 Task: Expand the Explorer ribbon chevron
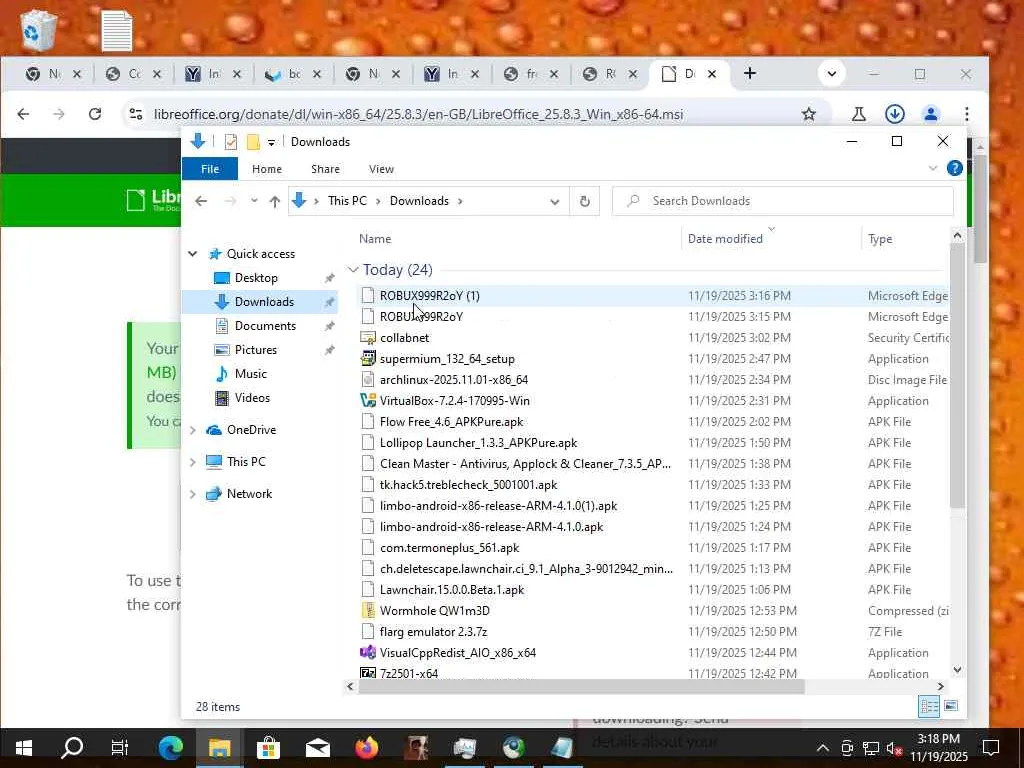pos(933,168)
